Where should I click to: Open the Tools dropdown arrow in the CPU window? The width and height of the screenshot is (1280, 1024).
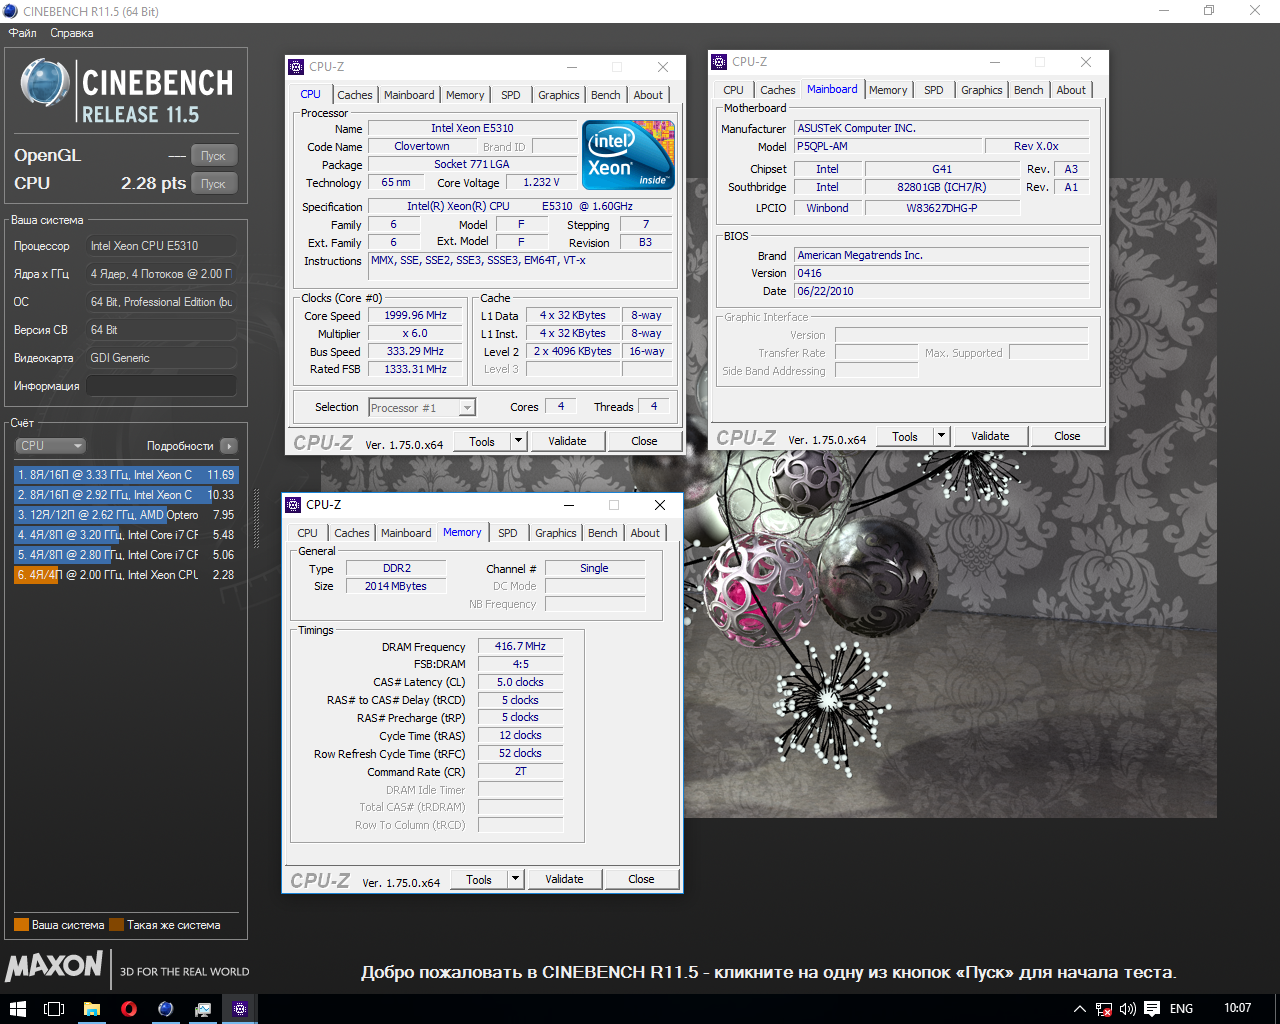[x=518, y=441]
